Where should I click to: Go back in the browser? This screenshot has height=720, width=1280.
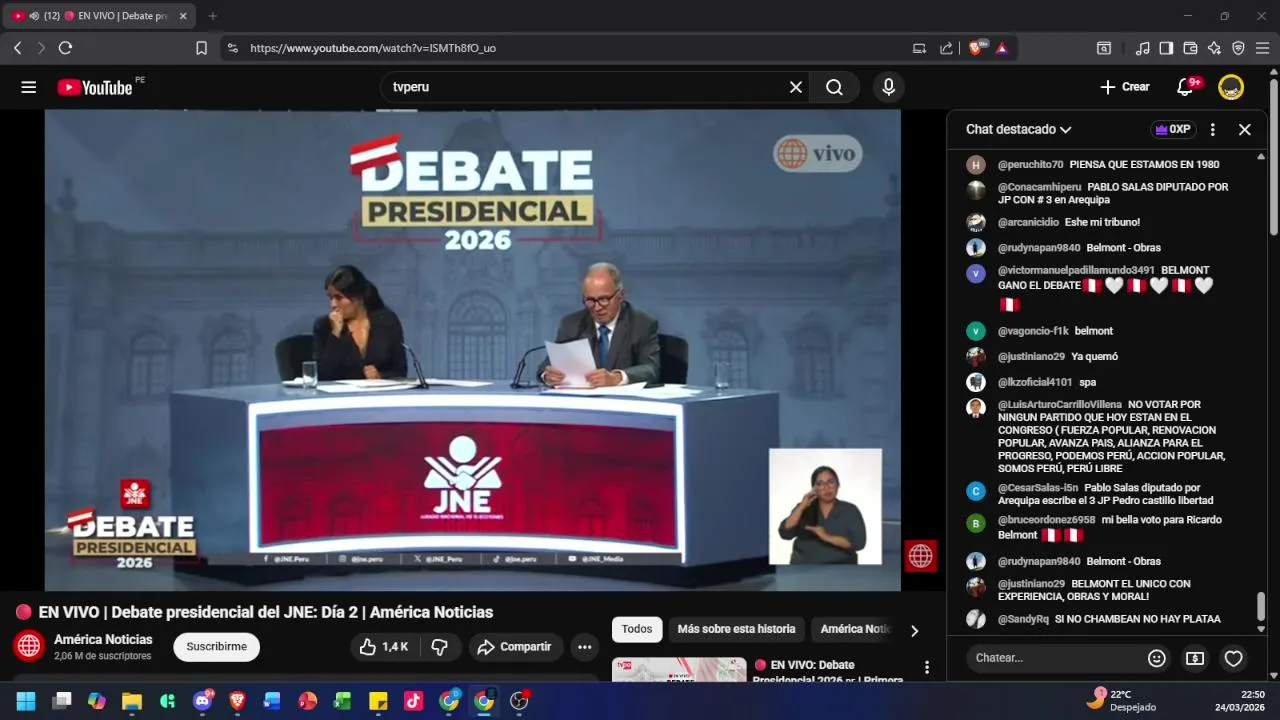click(17, 48)
